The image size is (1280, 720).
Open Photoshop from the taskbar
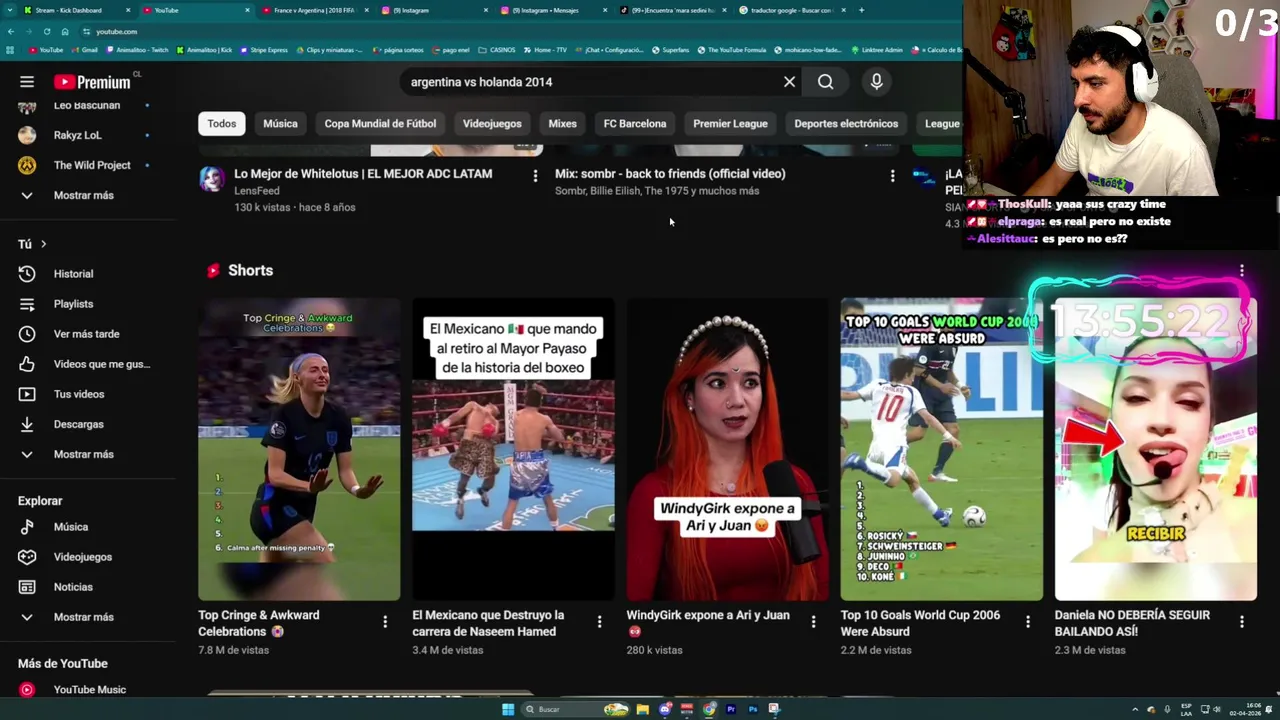pos(753,709)
